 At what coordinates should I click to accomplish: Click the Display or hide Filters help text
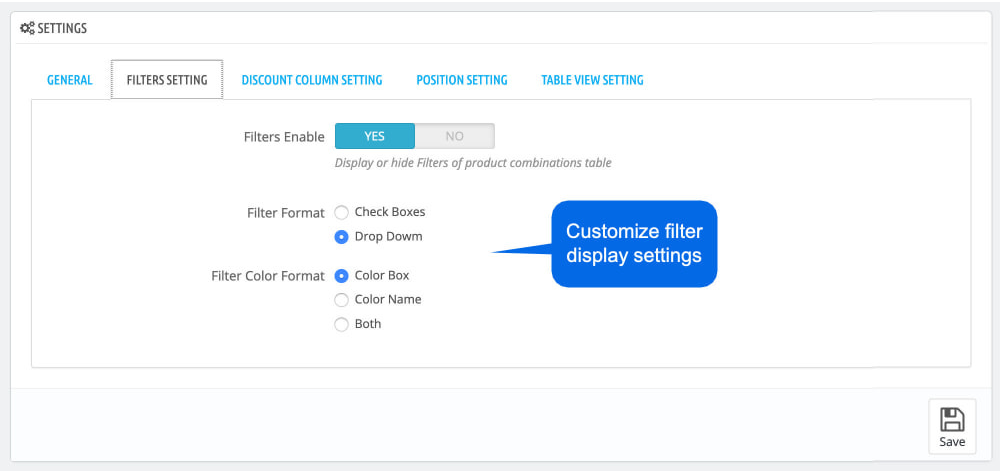pyautogui.click(x=473, y=163)
